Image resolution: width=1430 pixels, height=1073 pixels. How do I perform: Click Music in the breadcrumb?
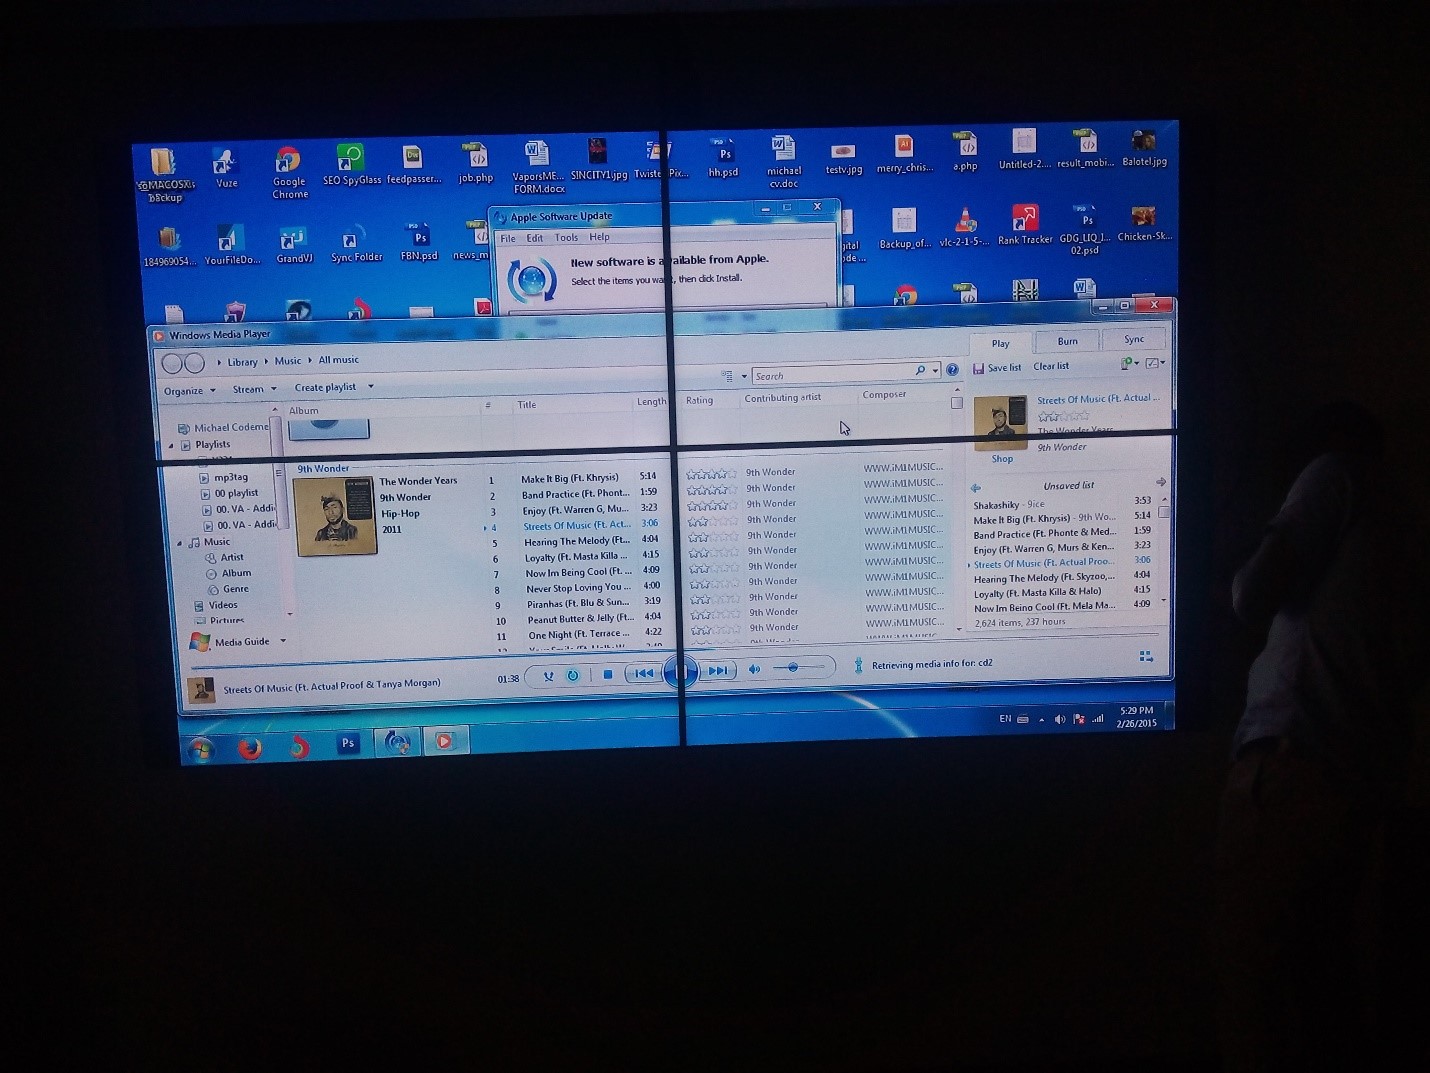click(x=288, y=361)
